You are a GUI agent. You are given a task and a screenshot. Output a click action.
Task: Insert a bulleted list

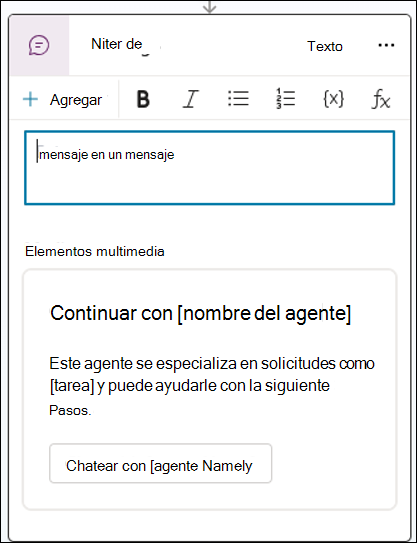(x=238, y=99)
